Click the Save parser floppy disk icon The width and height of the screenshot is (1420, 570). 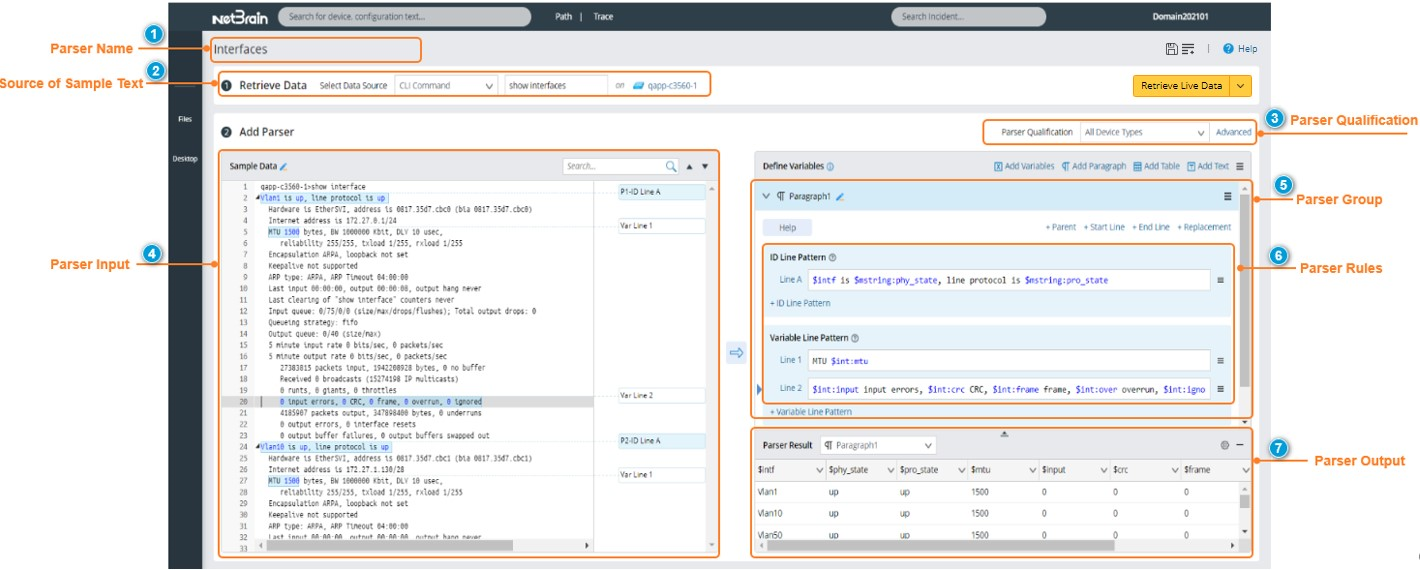pyautogui.click(x=1171, y=49)
